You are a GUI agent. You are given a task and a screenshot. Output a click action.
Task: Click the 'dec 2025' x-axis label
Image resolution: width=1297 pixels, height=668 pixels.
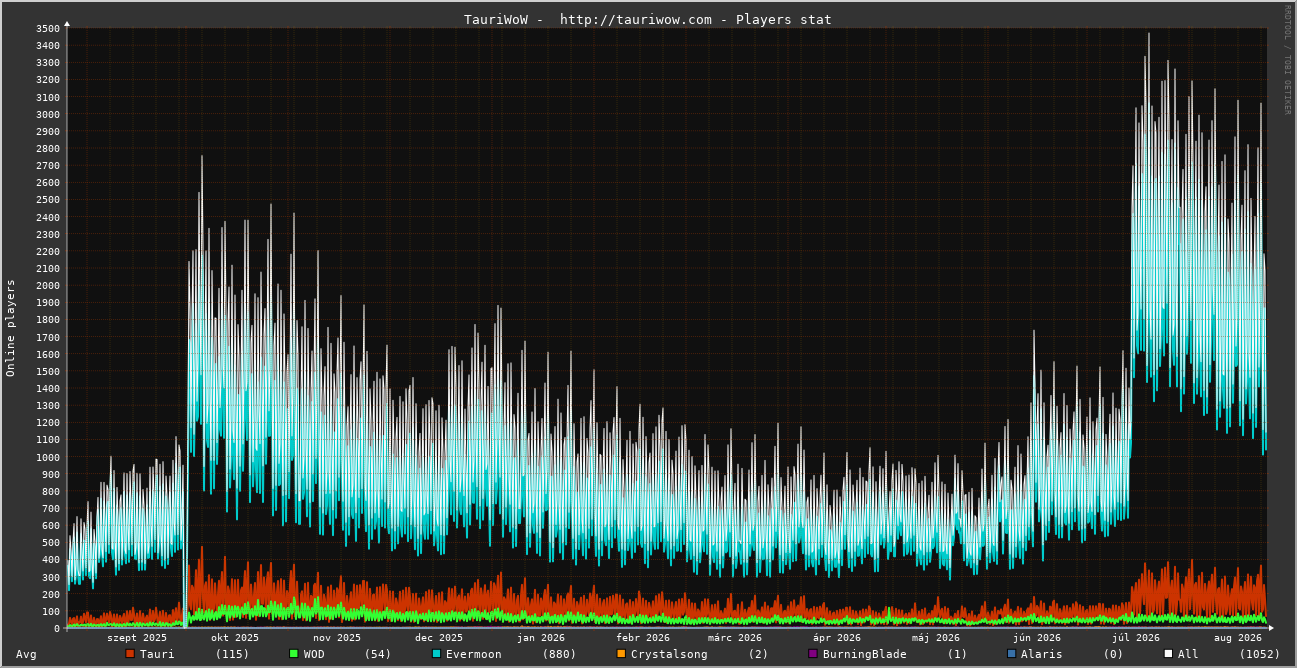click(439, 638)
